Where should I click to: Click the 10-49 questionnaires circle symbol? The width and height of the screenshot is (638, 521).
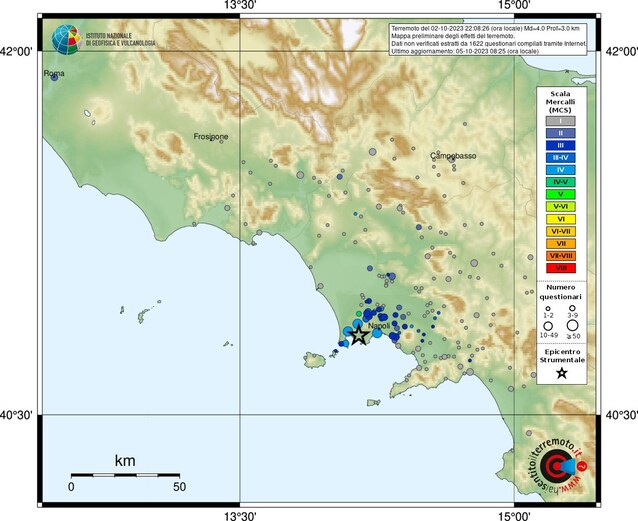[x=548, y=326]
